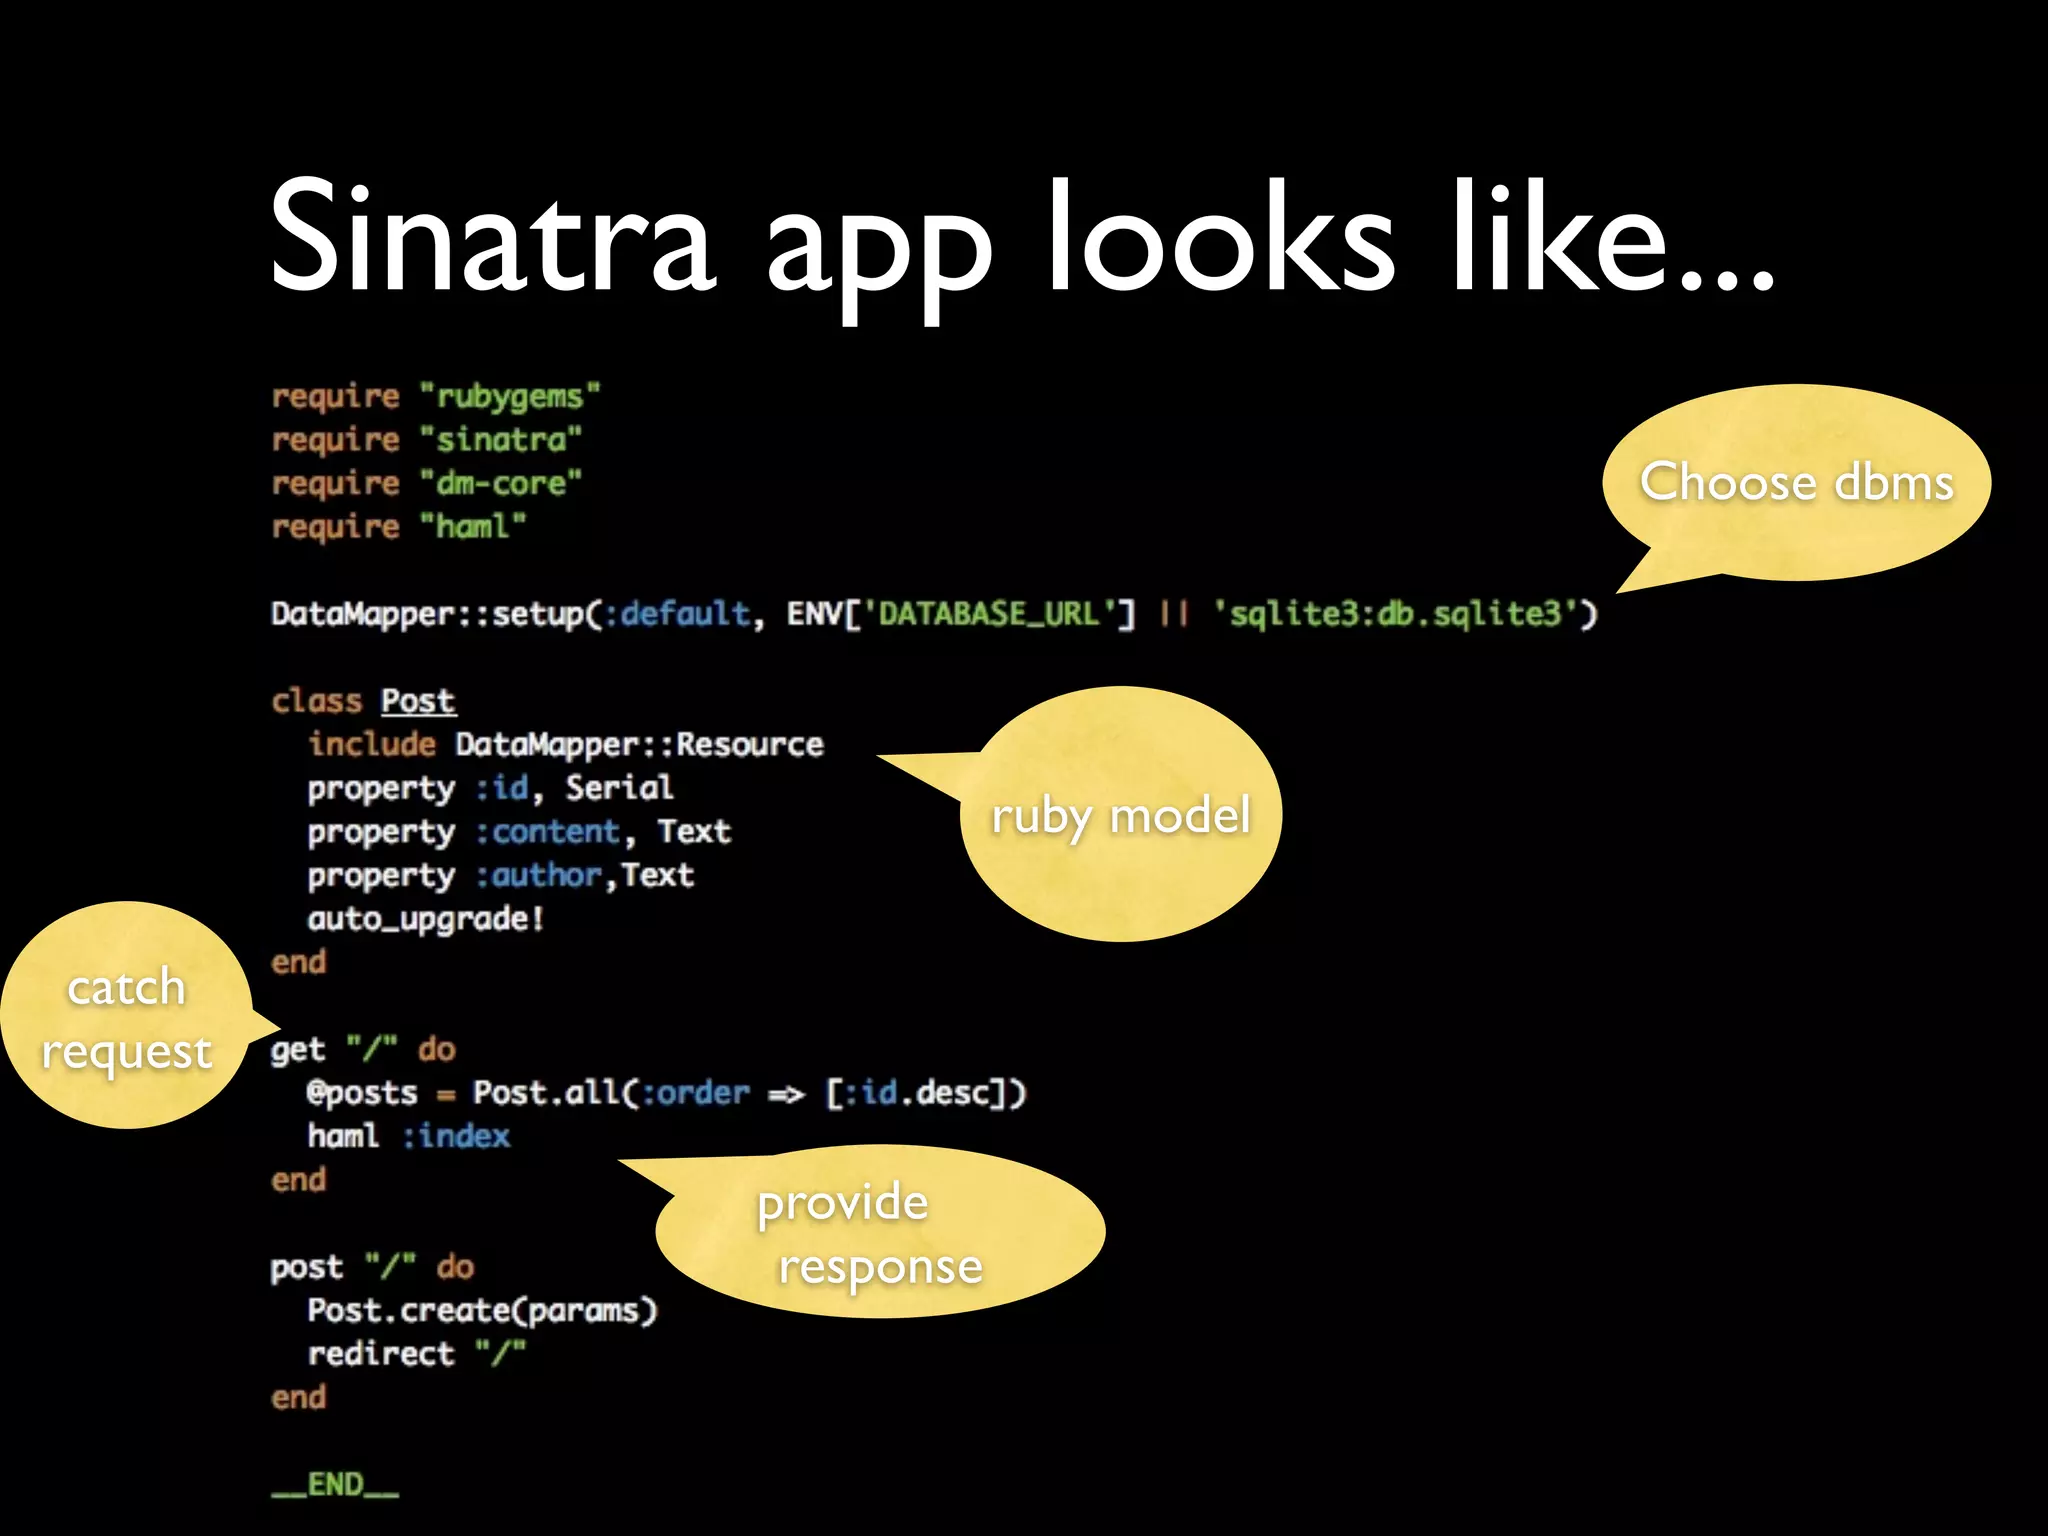Click the "end" after haml :index
Viewport: 2048px width, 1536px height.
point(299,1181)
